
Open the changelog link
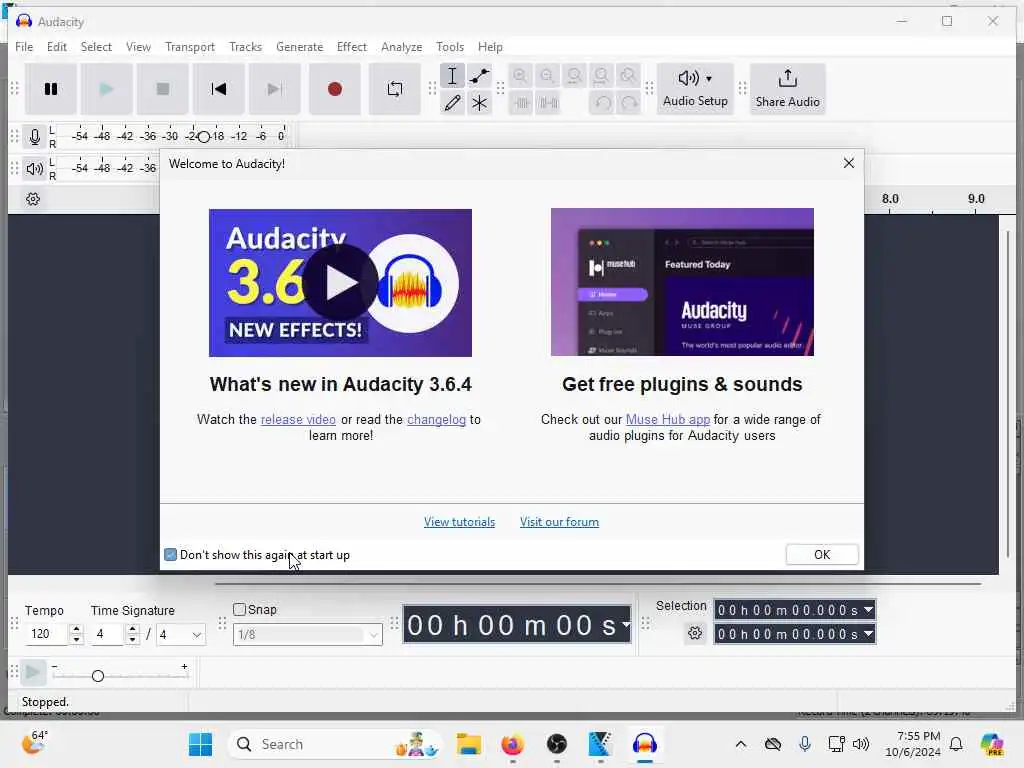click(436, 420)
